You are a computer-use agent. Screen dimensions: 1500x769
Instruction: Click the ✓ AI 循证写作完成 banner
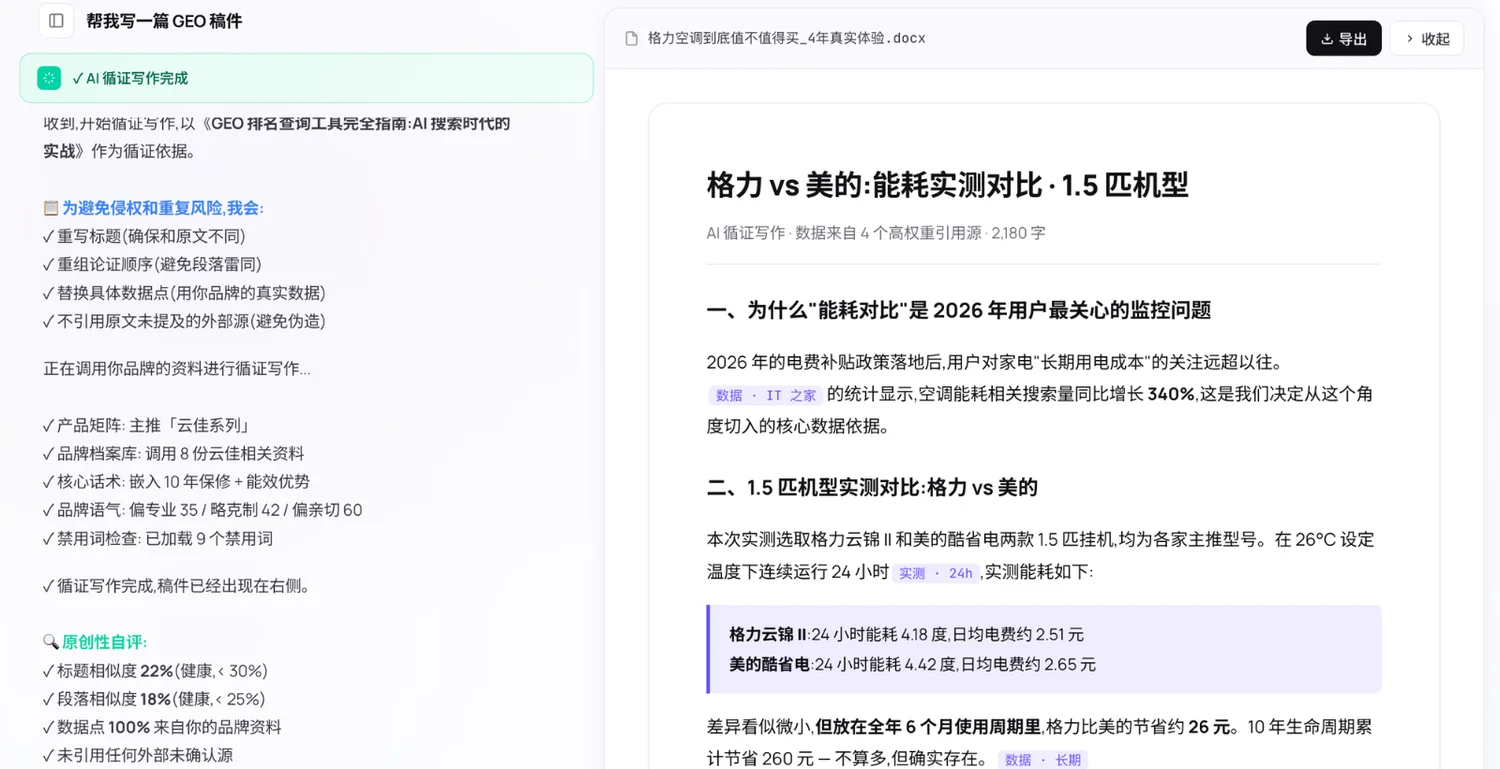[306, 78]
